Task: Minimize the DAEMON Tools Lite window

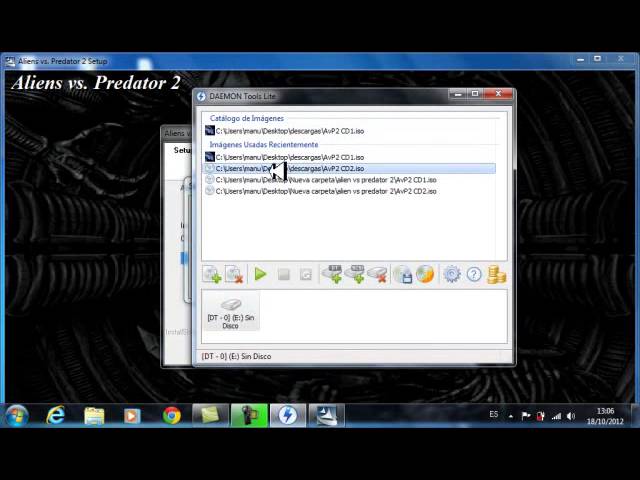Action: tap(458, 94)
